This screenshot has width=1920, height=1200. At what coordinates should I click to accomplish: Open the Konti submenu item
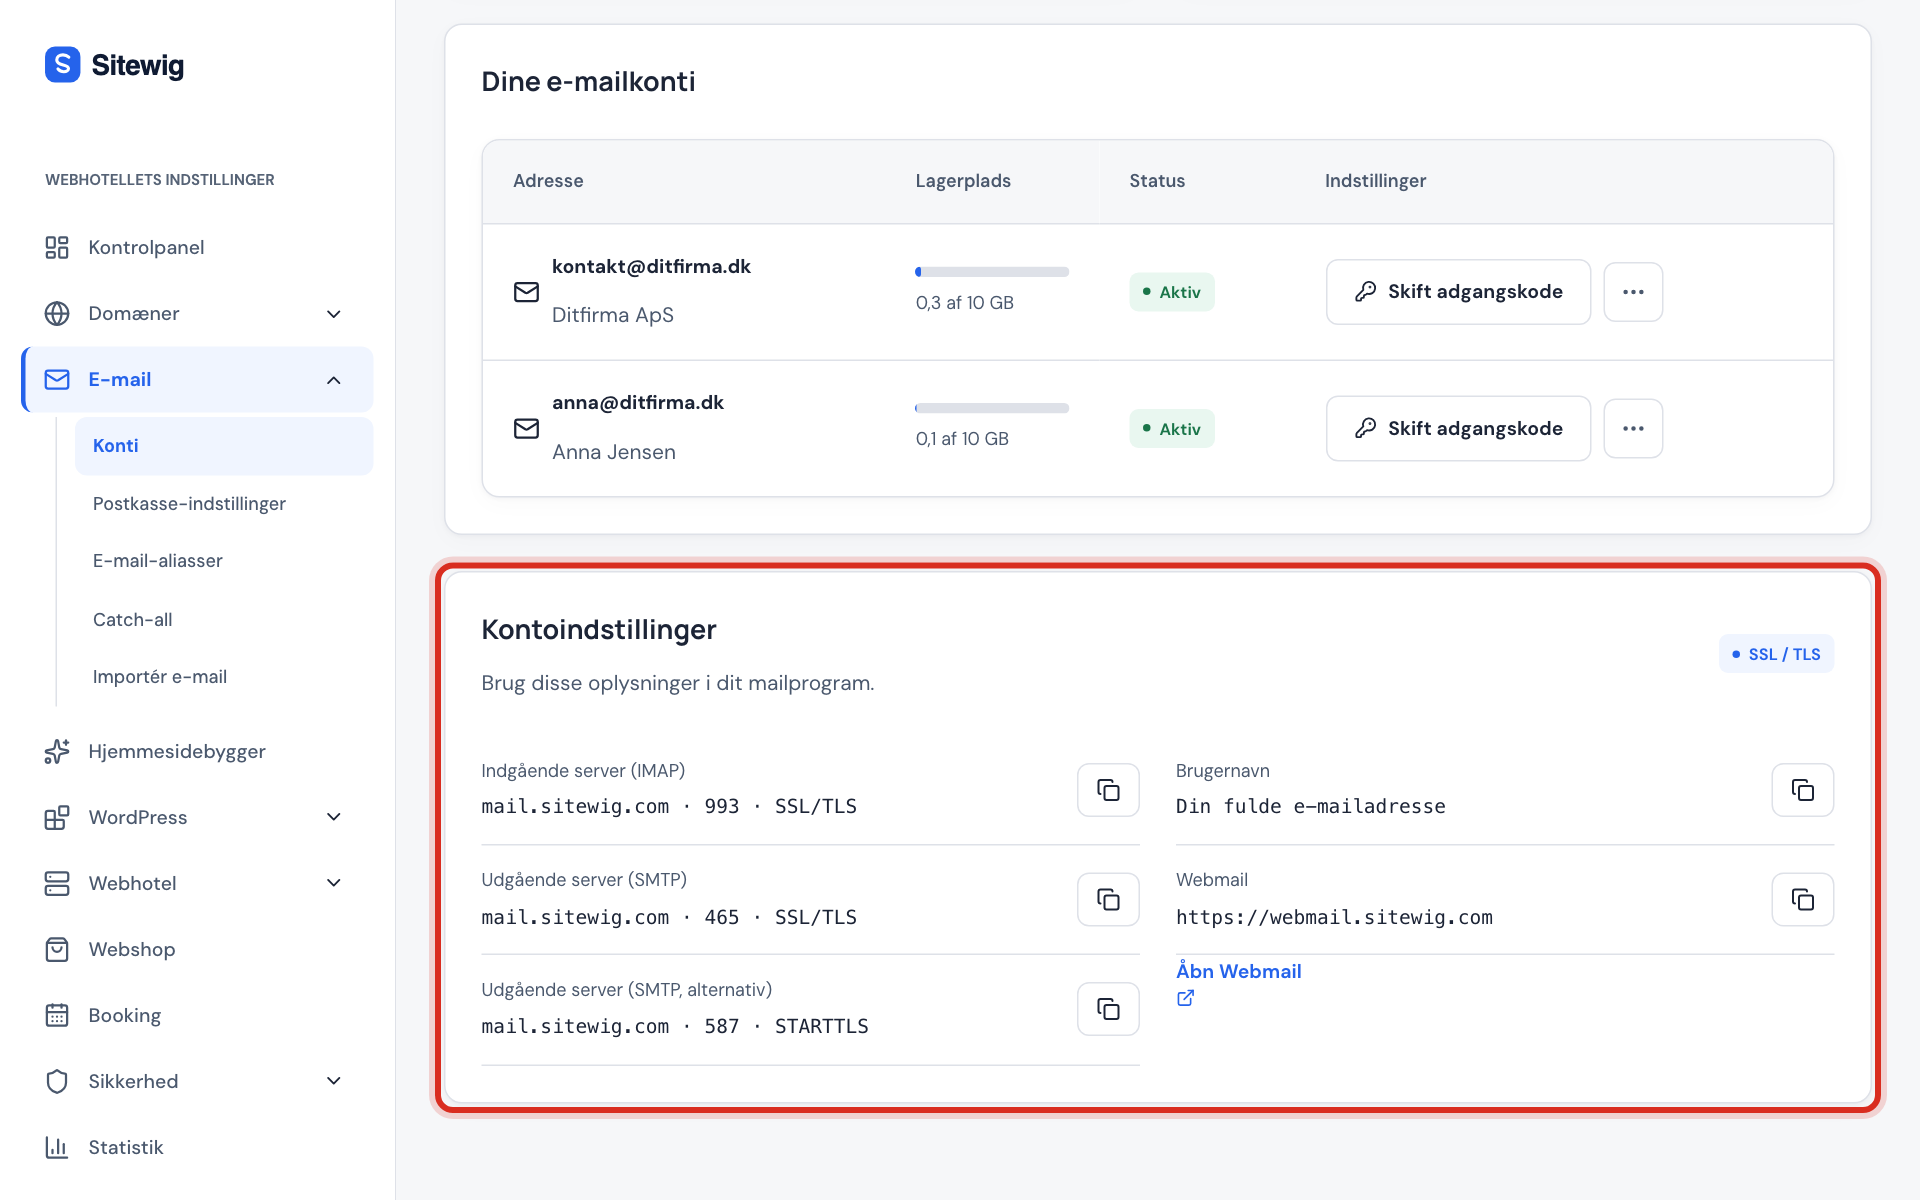tap(224, 446)
